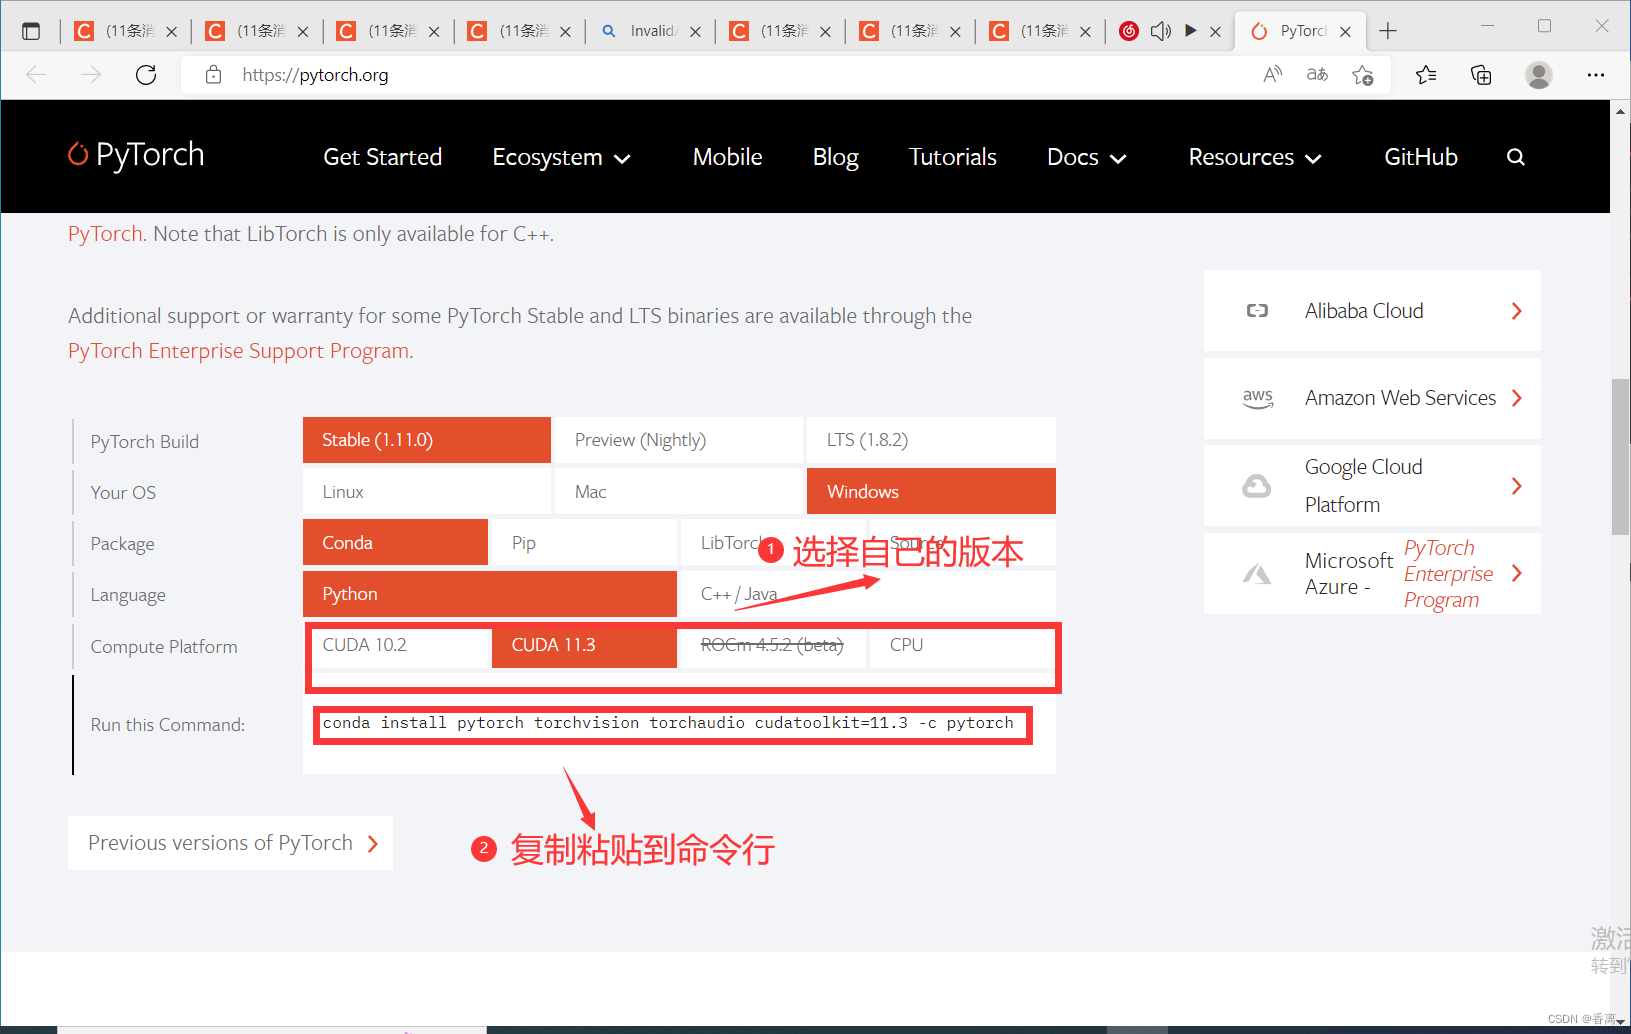Click the play icon on media tab
1631x1034 pixels.
point(1191,31)
